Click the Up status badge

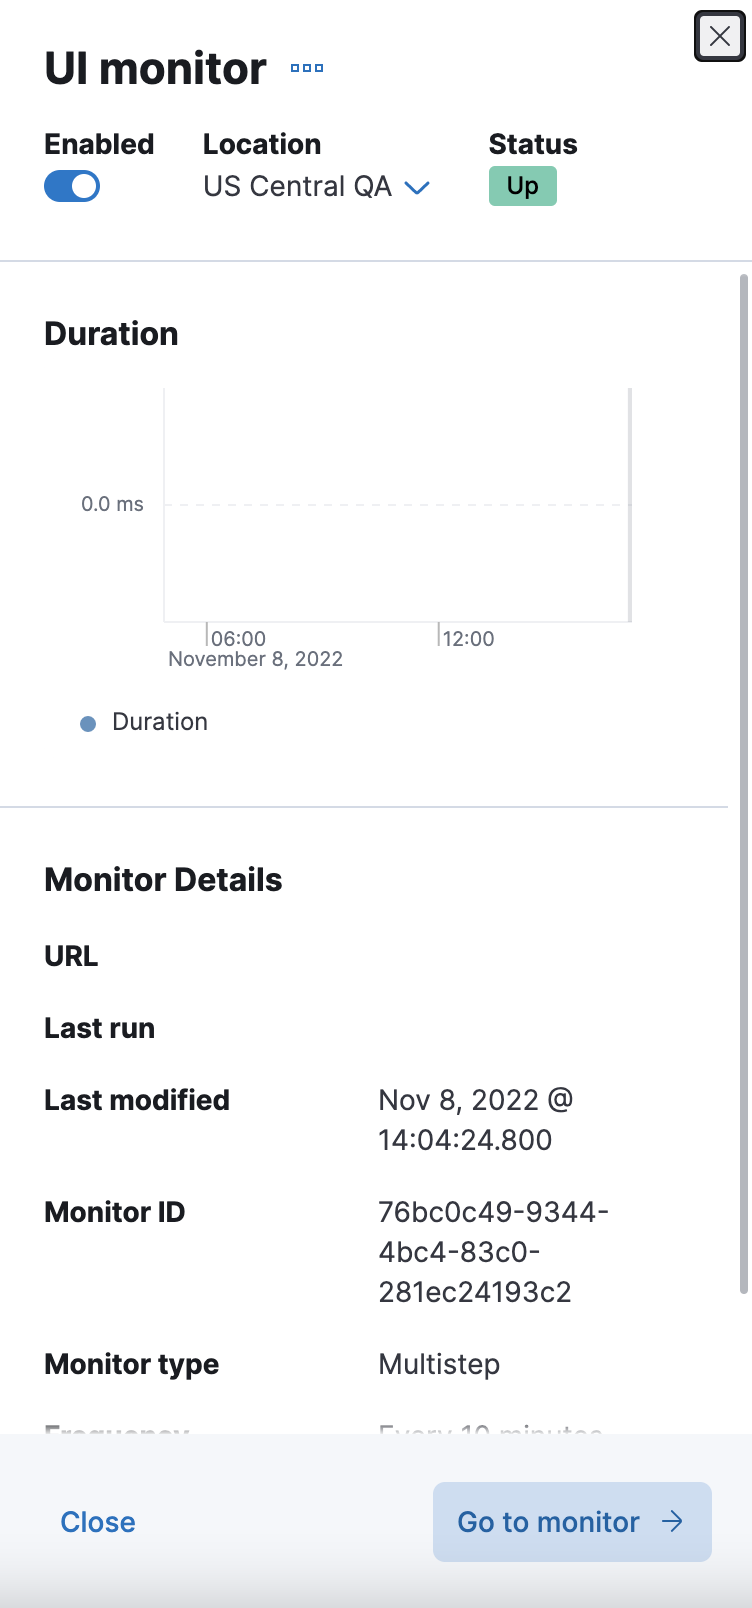[x=522, y=186]
